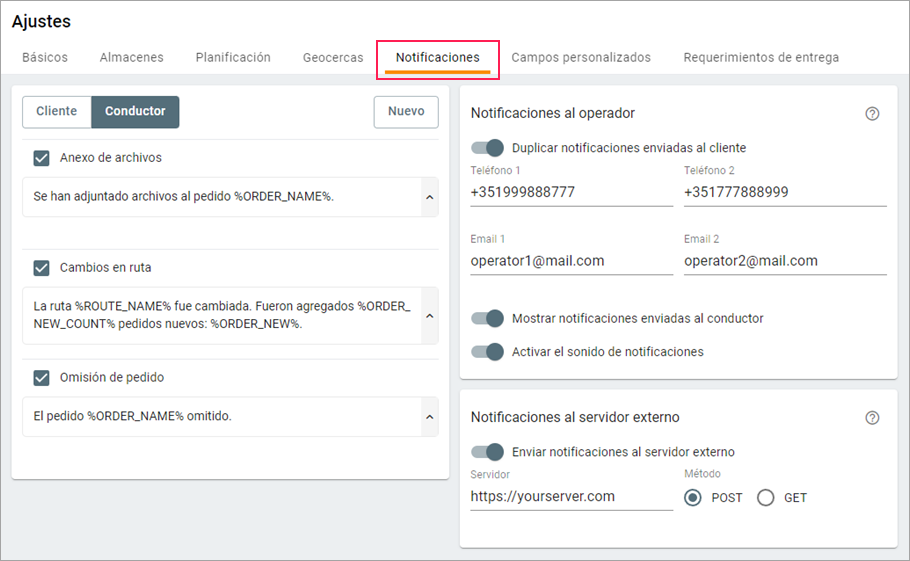Click the Nuevo button
Screen dimensions: 910x561
[x=406, y=111]
